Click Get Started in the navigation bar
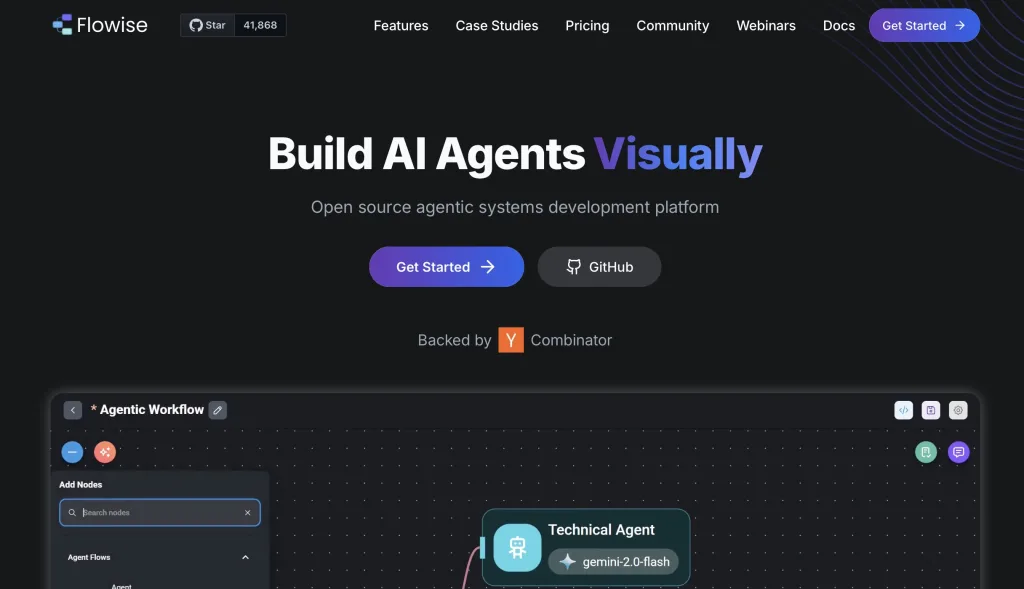This screenshot has height=589, width=1024. [924, 25]
